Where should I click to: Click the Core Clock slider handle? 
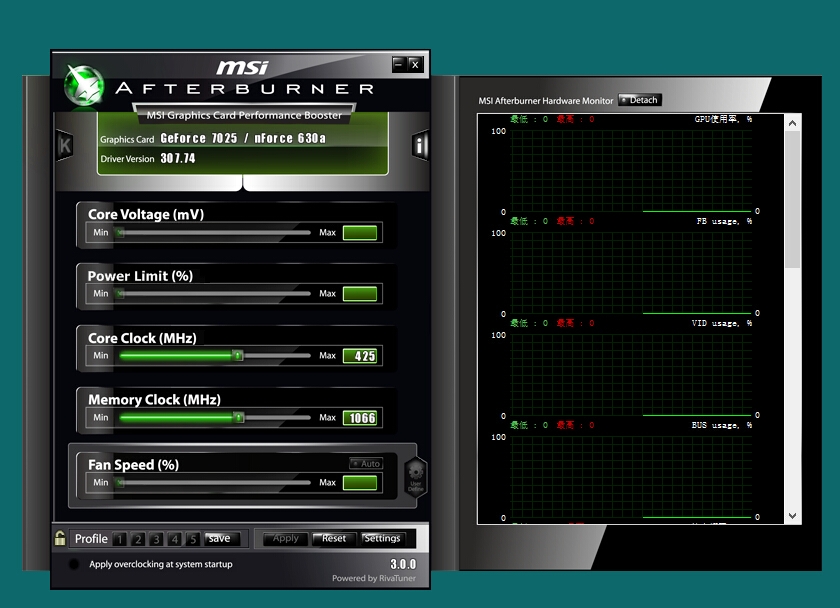click(x=237, y=356)
